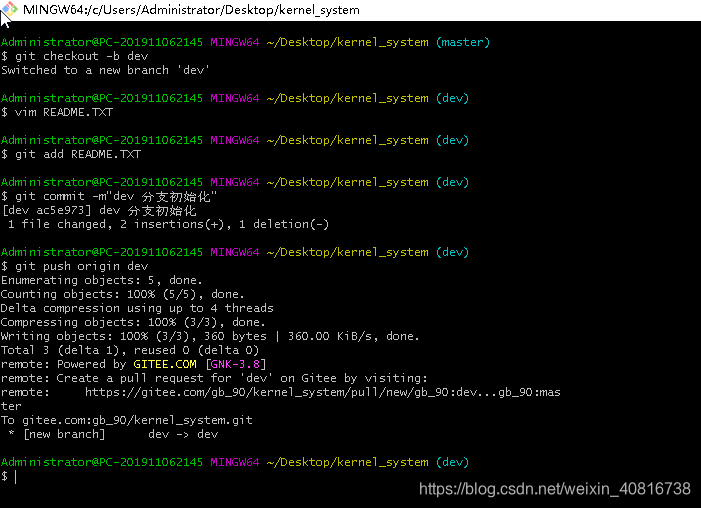
Task: Click the "Create a pull request for 'dev'" line
Action: pos(214,378)
